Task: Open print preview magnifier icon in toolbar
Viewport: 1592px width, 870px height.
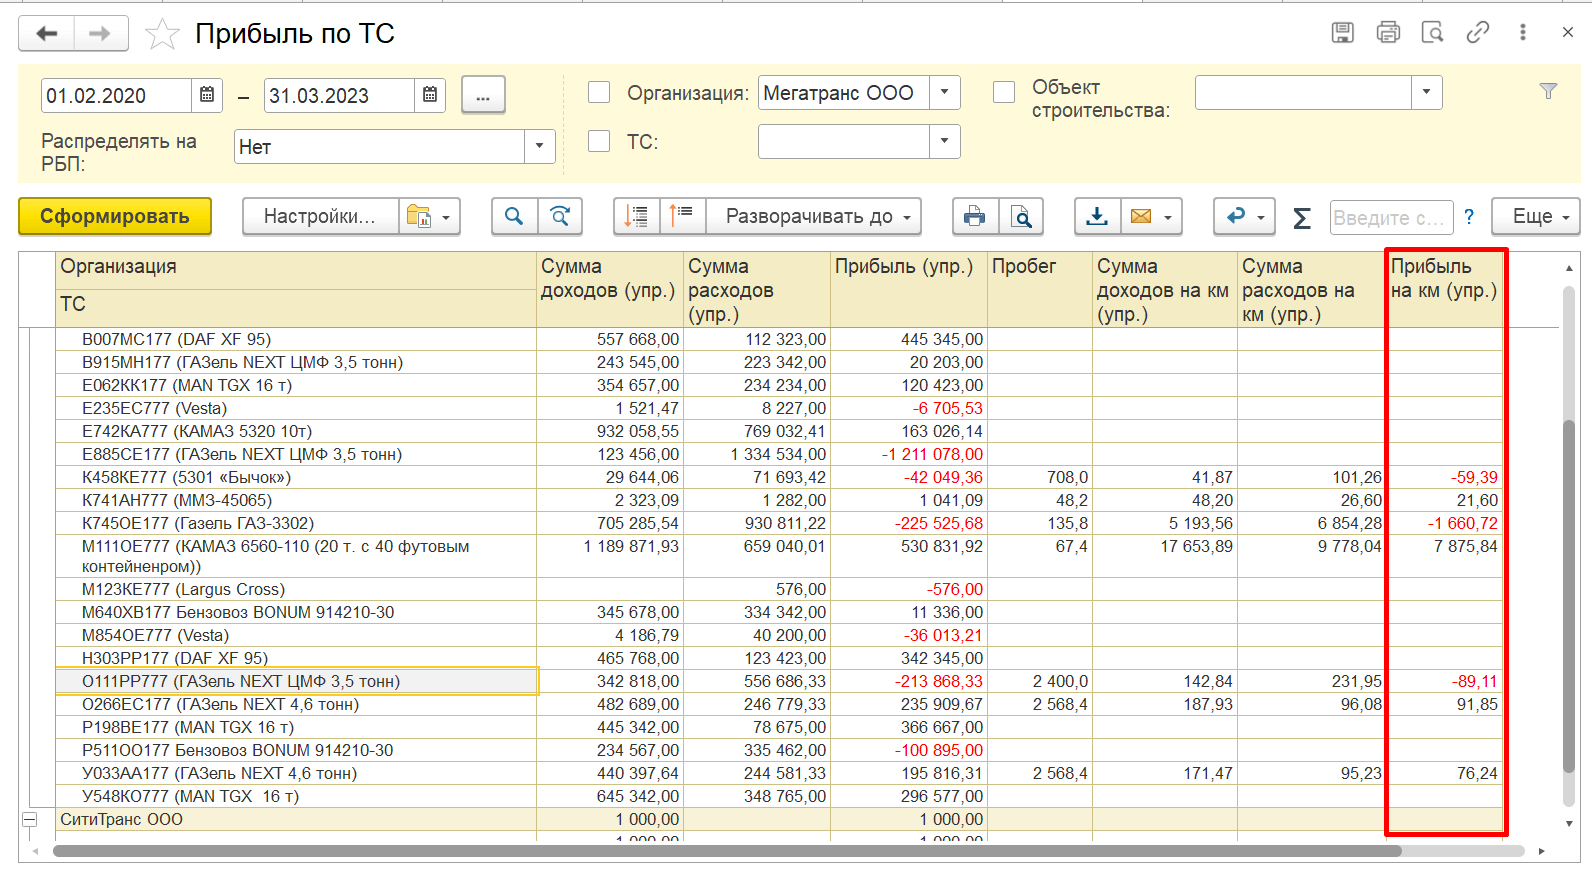Action: [x=1021, y=216]
